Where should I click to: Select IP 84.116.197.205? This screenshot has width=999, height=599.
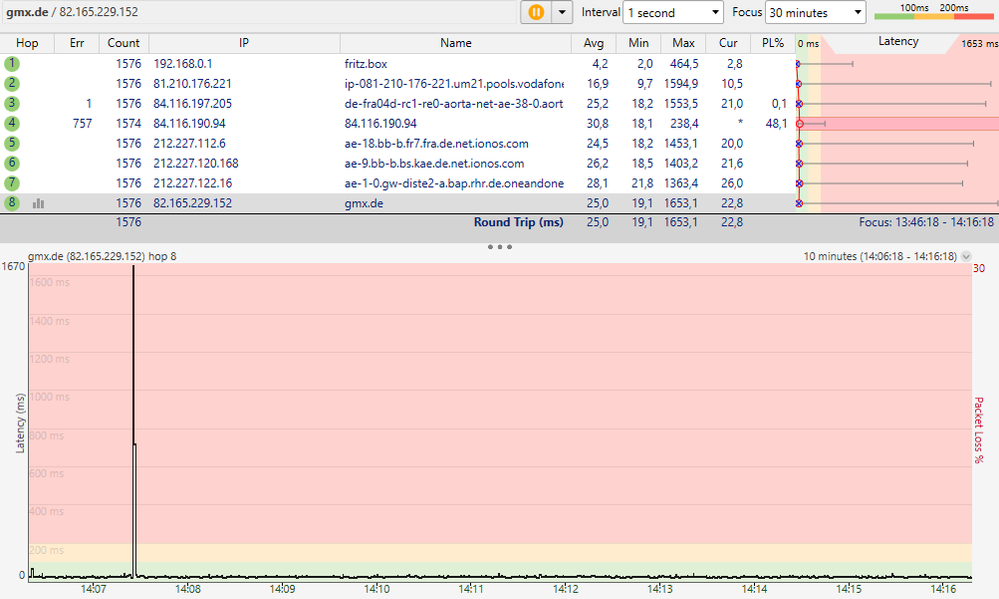192,103
